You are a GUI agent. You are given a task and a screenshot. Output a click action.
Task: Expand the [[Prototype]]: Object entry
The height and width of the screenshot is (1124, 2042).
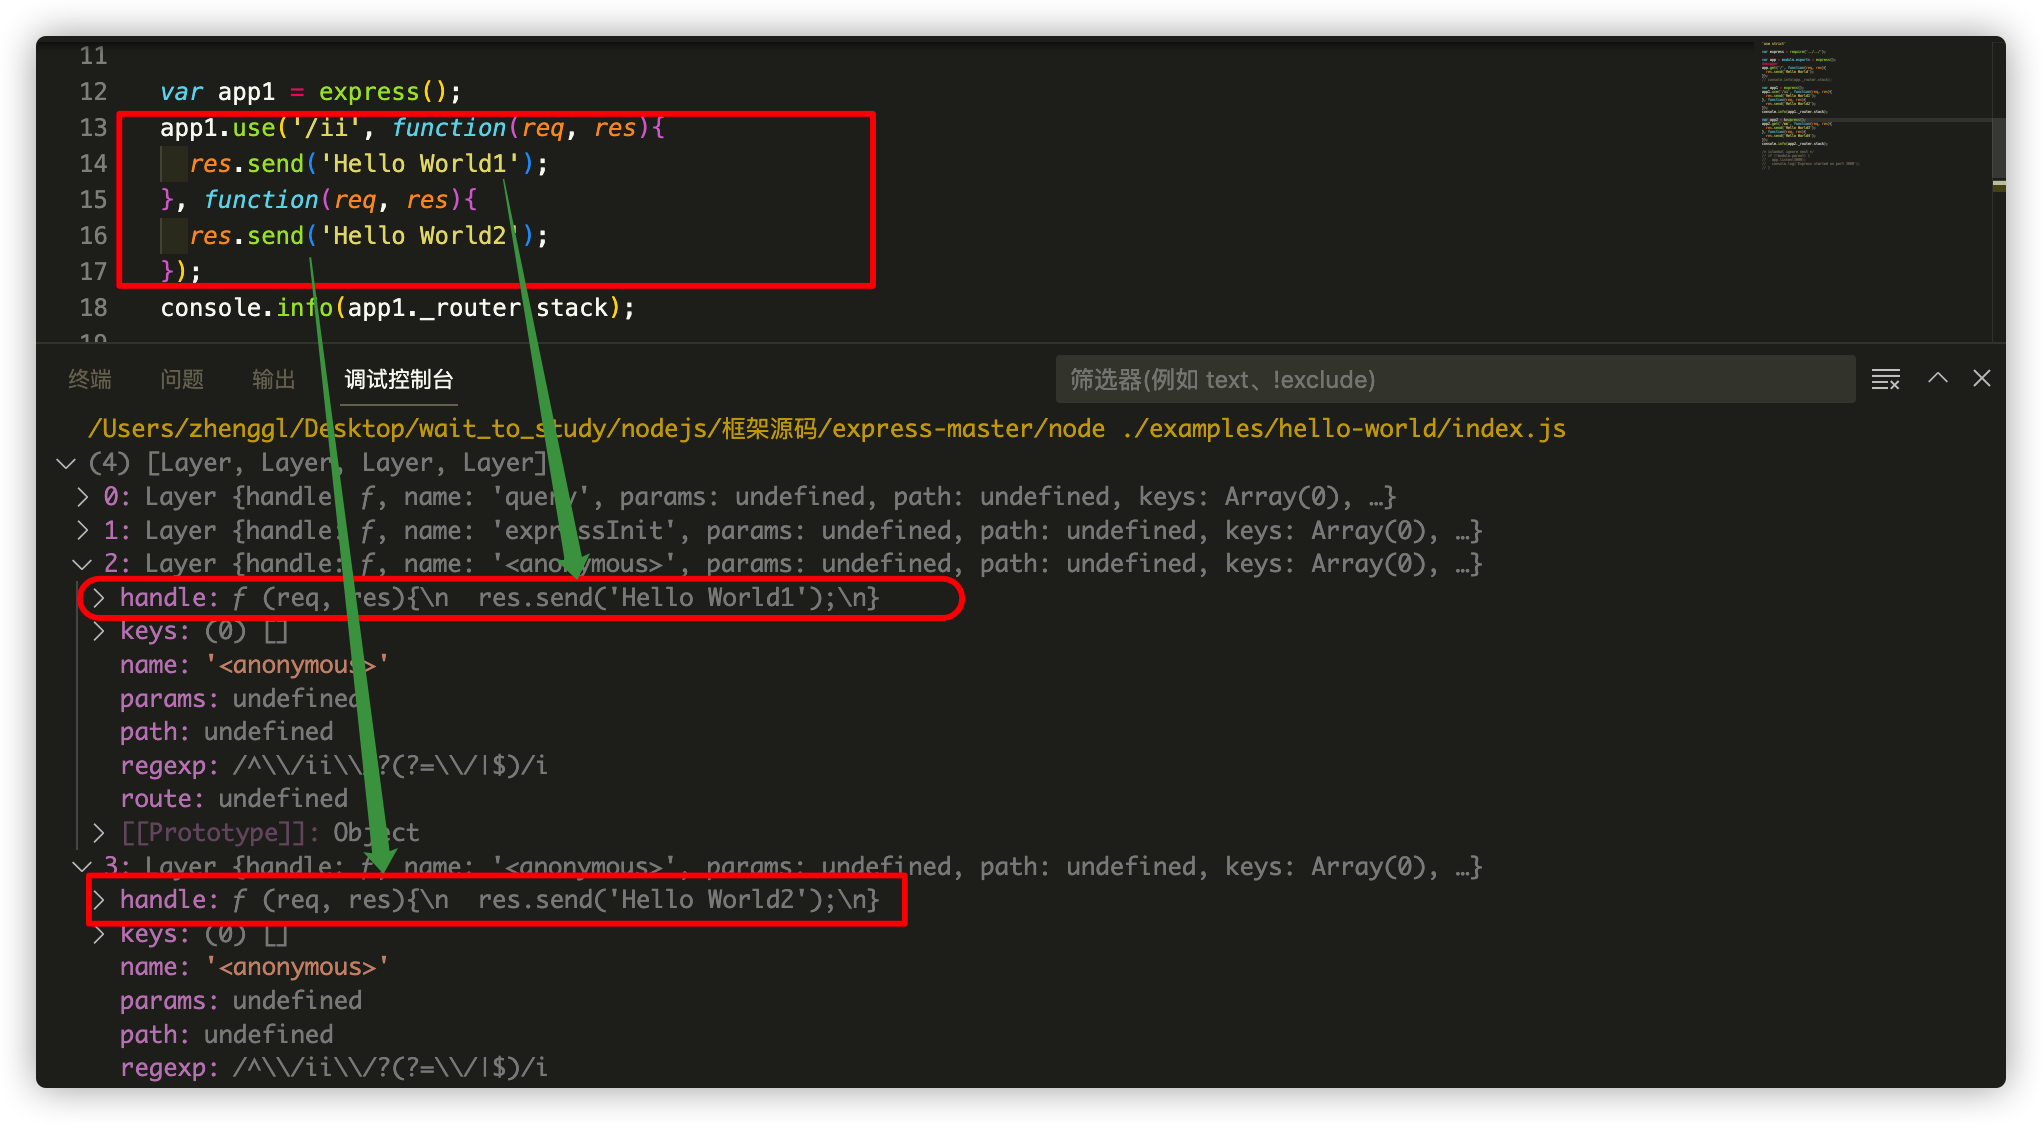pyautogui.click(x=98, y=832)
